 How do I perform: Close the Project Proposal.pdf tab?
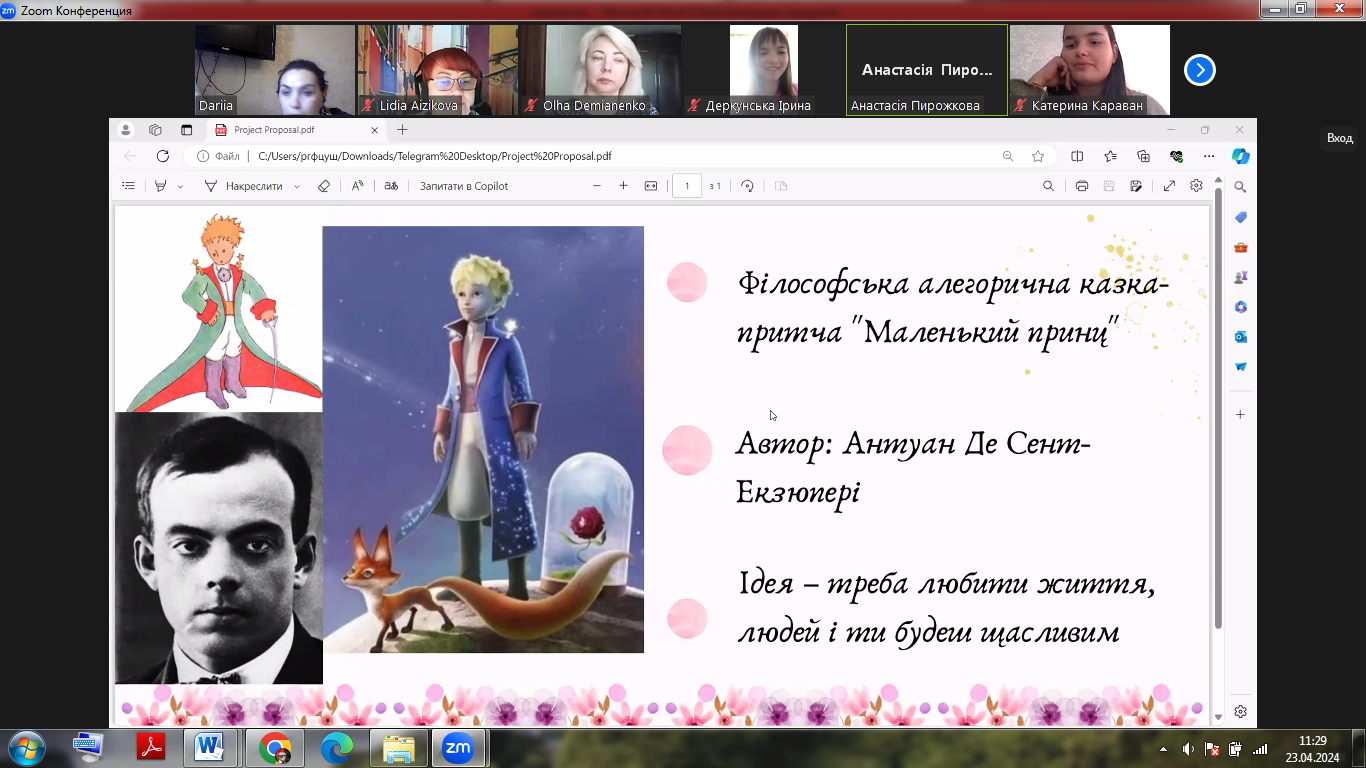click(375, 130)
